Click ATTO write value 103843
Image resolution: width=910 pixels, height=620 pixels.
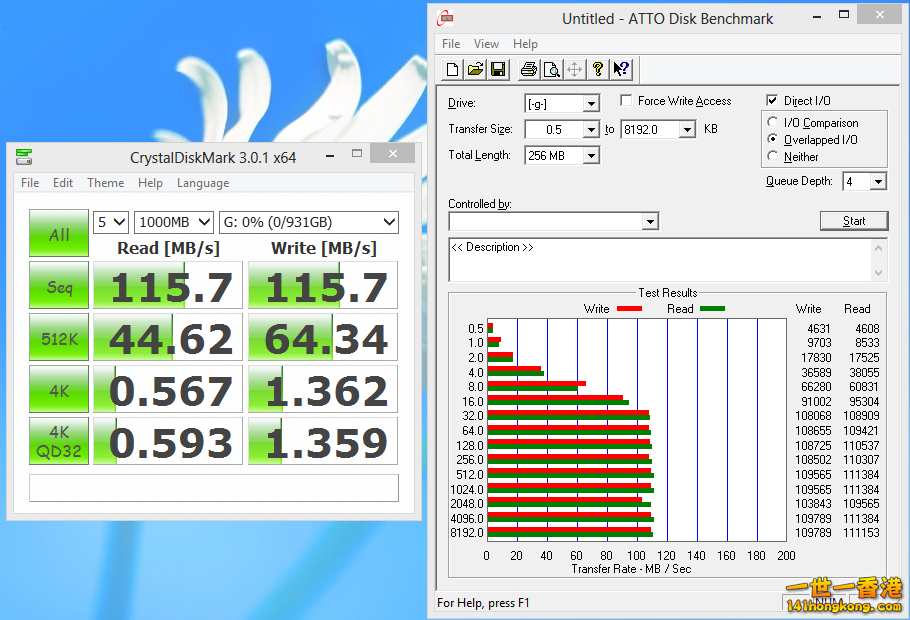[813, 504]
